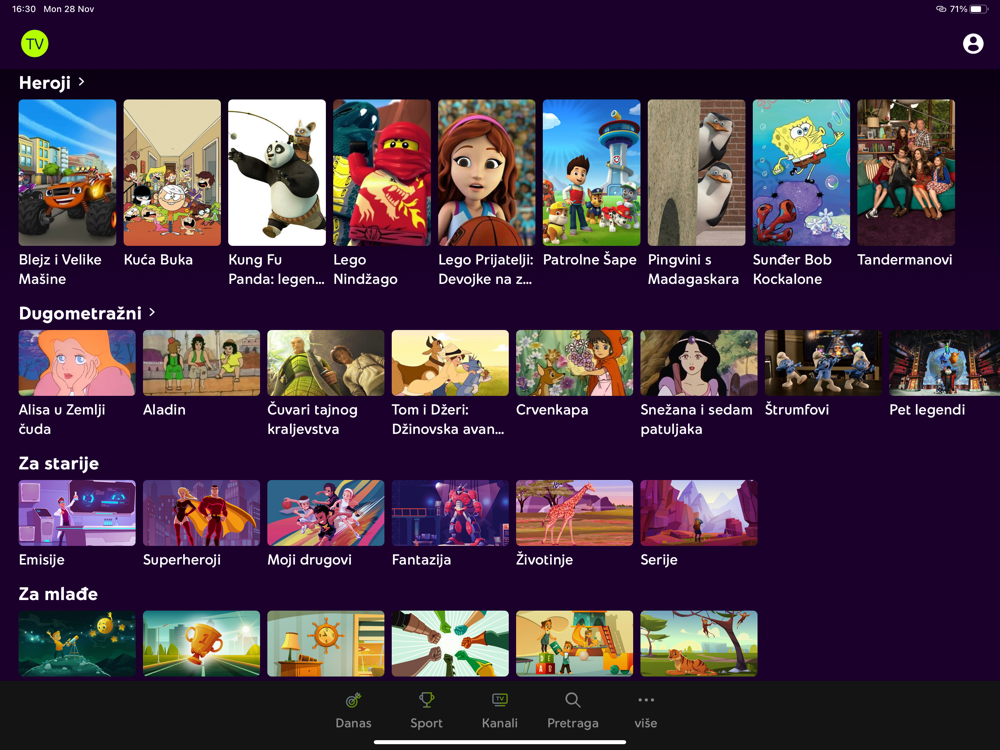The width and height of the screenshot is (1000, 750).
Task: Tap the Pretraga magnifier icon
Action: (573, 700)
